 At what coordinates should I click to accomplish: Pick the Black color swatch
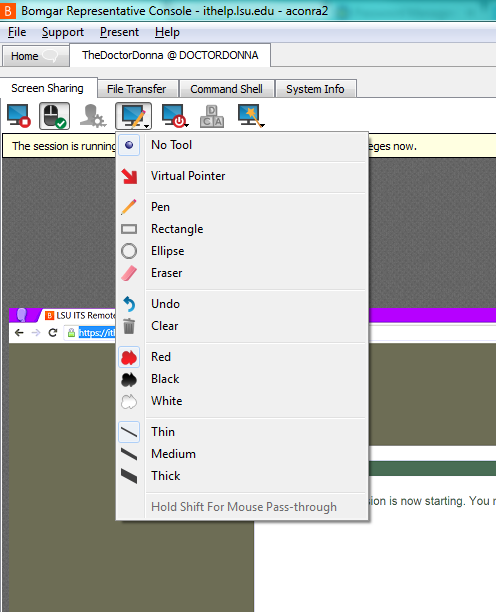tap(129, 379)
